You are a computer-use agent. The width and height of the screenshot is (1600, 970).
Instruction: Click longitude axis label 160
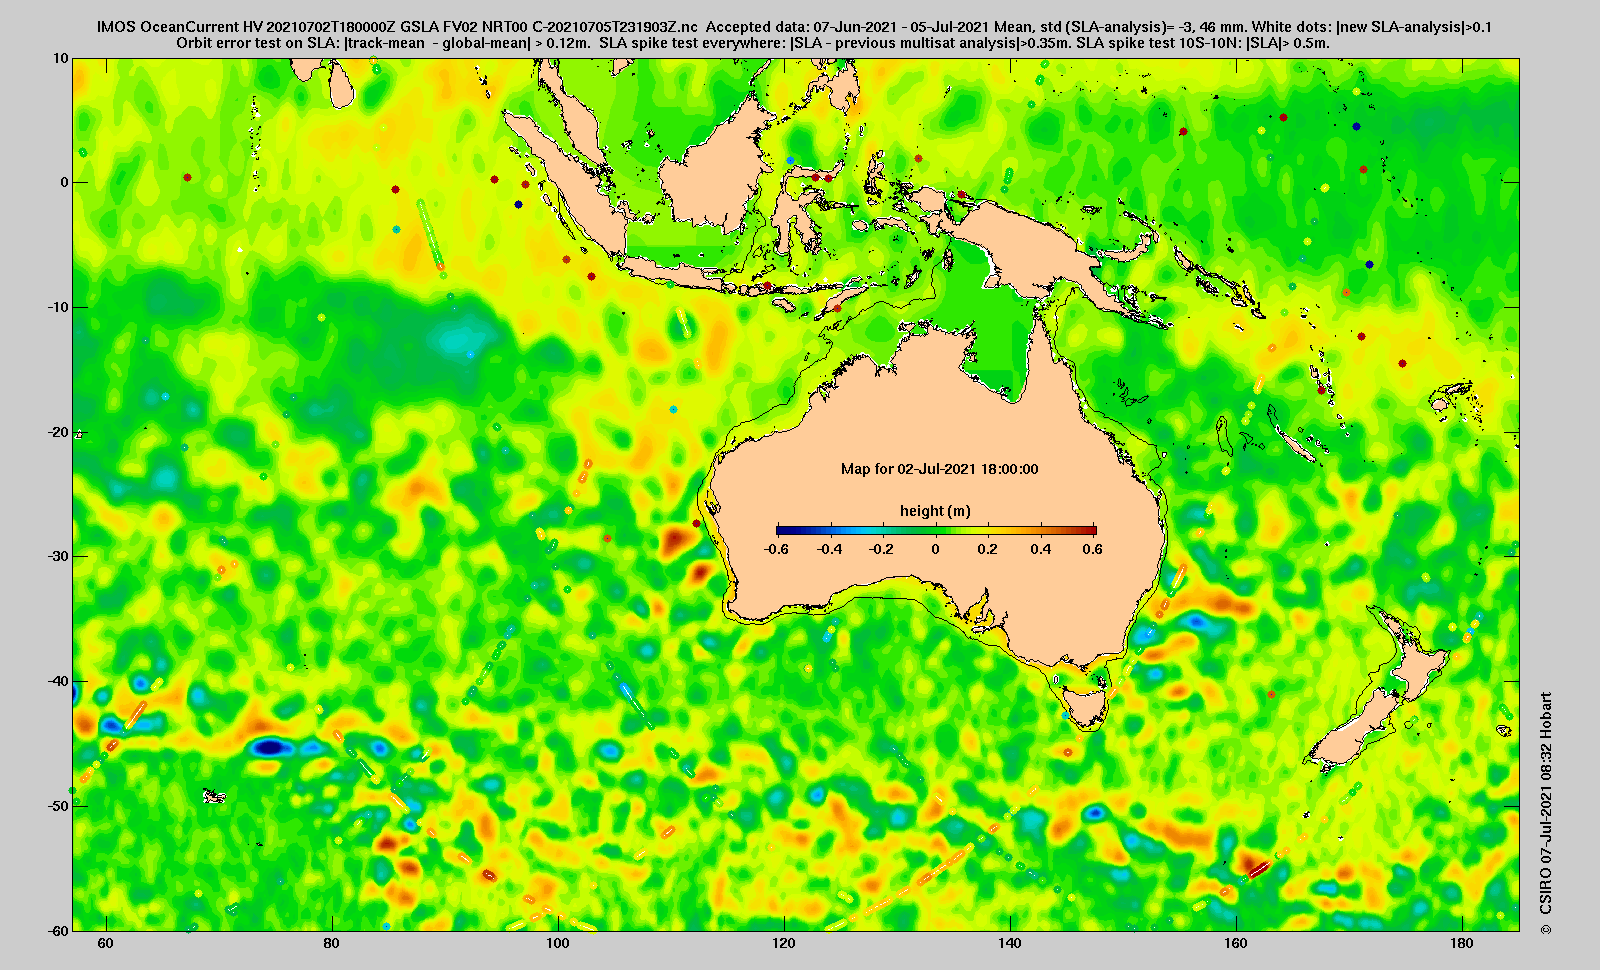point(1236,943)
